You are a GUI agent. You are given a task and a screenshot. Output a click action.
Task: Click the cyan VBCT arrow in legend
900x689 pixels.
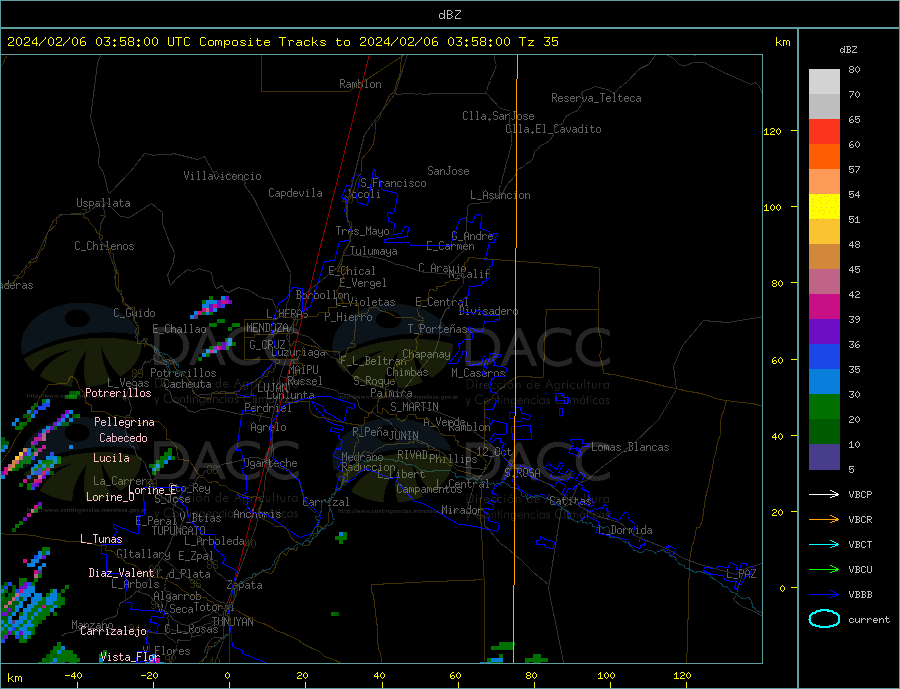[824, 544]
